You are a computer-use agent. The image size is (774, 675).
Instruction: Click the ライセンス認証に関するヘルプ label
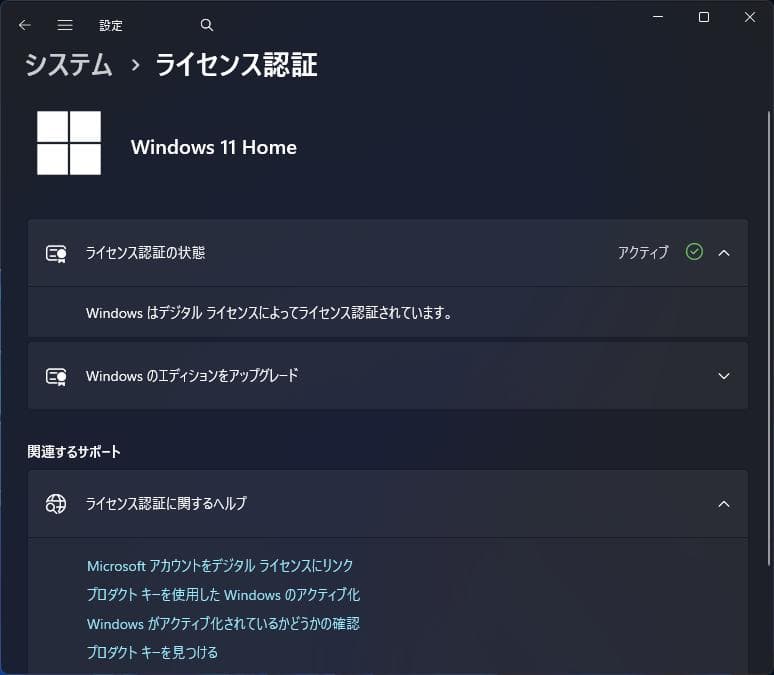[x=166, y=504]
